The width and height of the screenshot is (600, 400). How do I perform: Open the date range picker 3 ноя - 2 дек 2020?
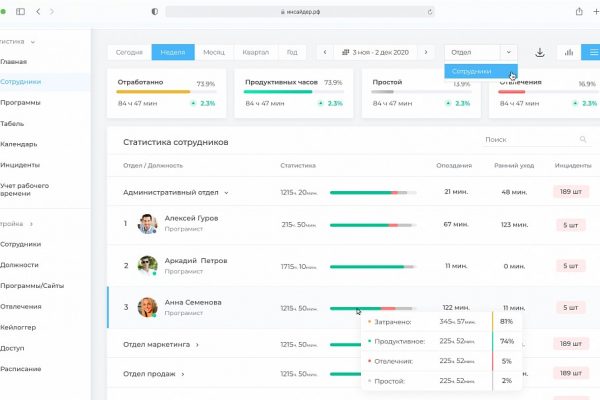pos(375,52)
